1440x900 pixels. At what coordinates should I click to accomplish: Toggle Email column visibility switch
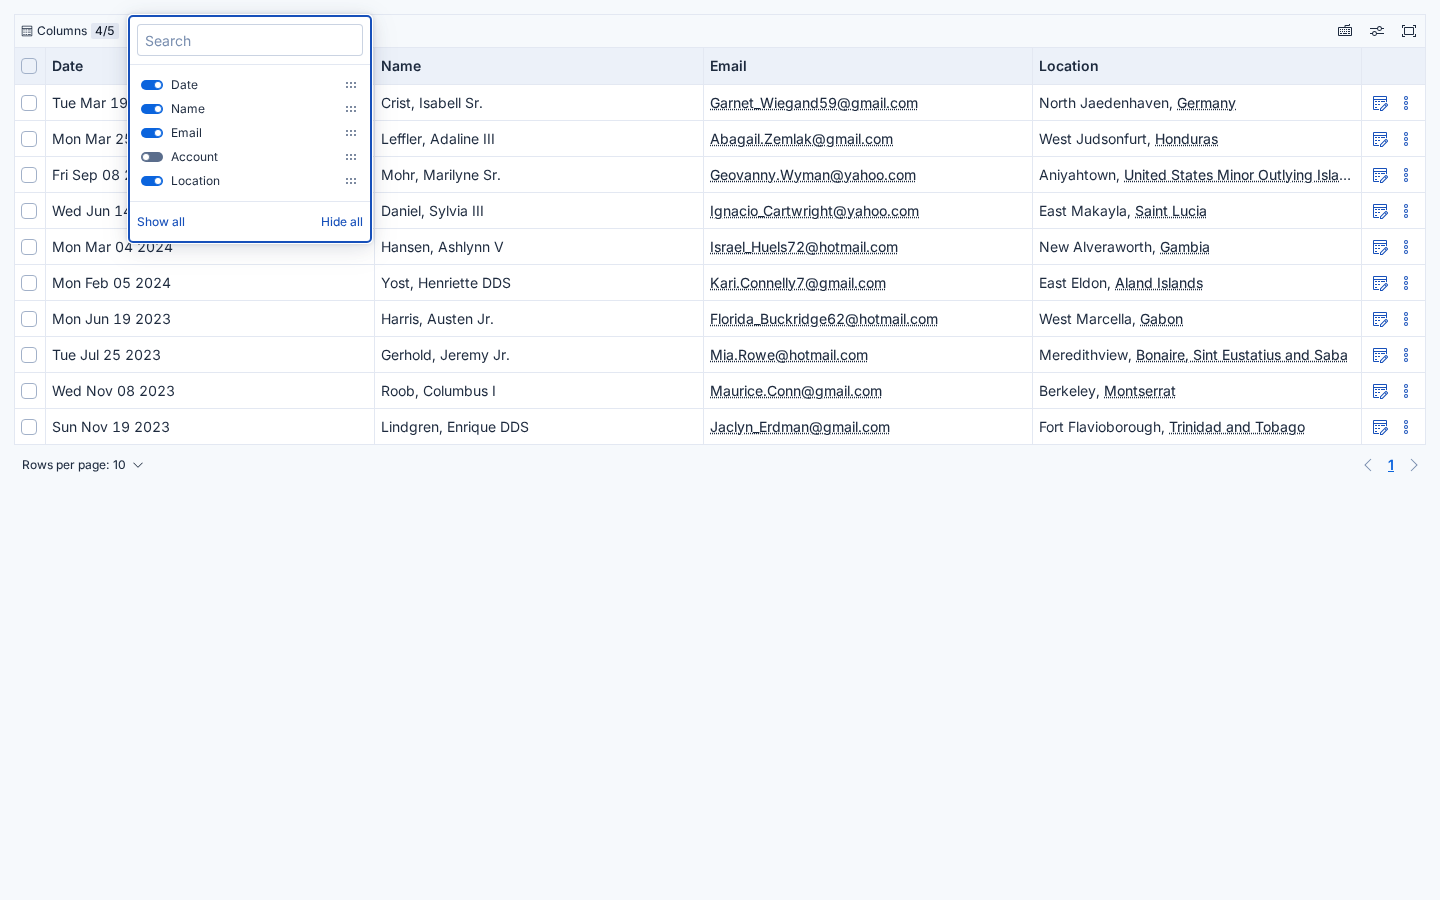pyautogui.click(x=152, y=133)
